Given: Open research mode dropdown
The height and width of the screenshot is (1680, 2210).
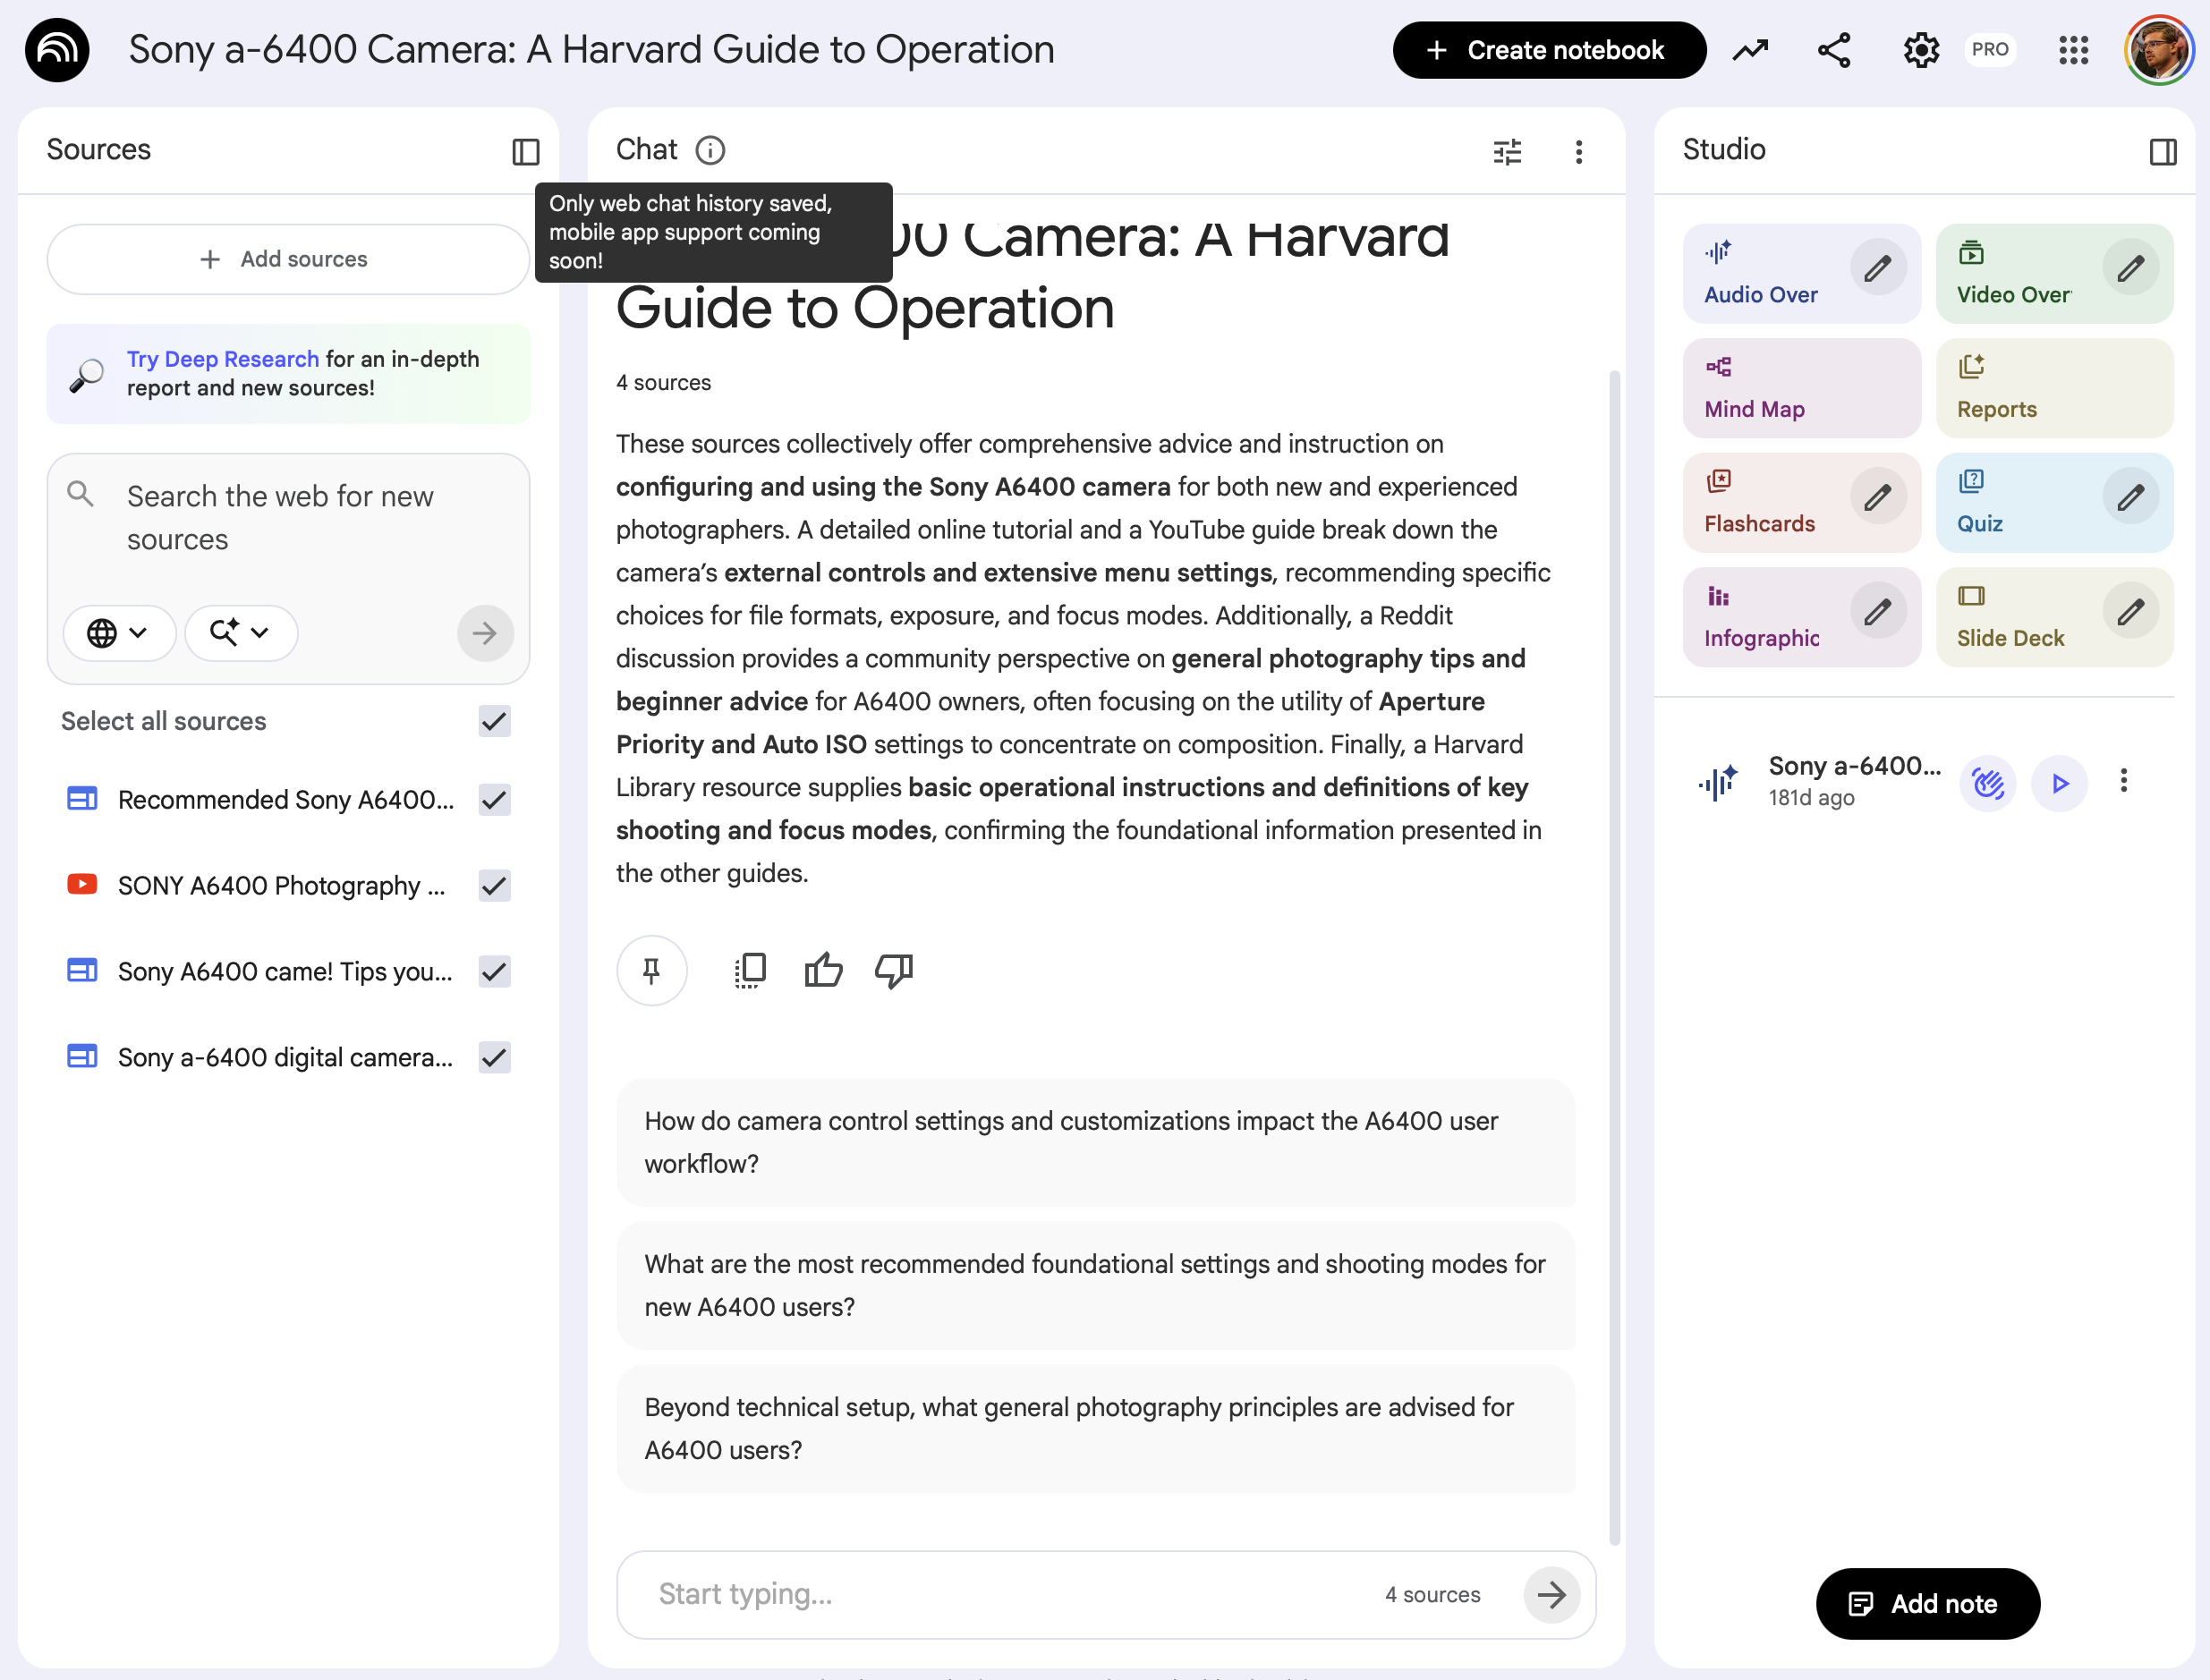Looking at the screenshot, I should [240, 632].
